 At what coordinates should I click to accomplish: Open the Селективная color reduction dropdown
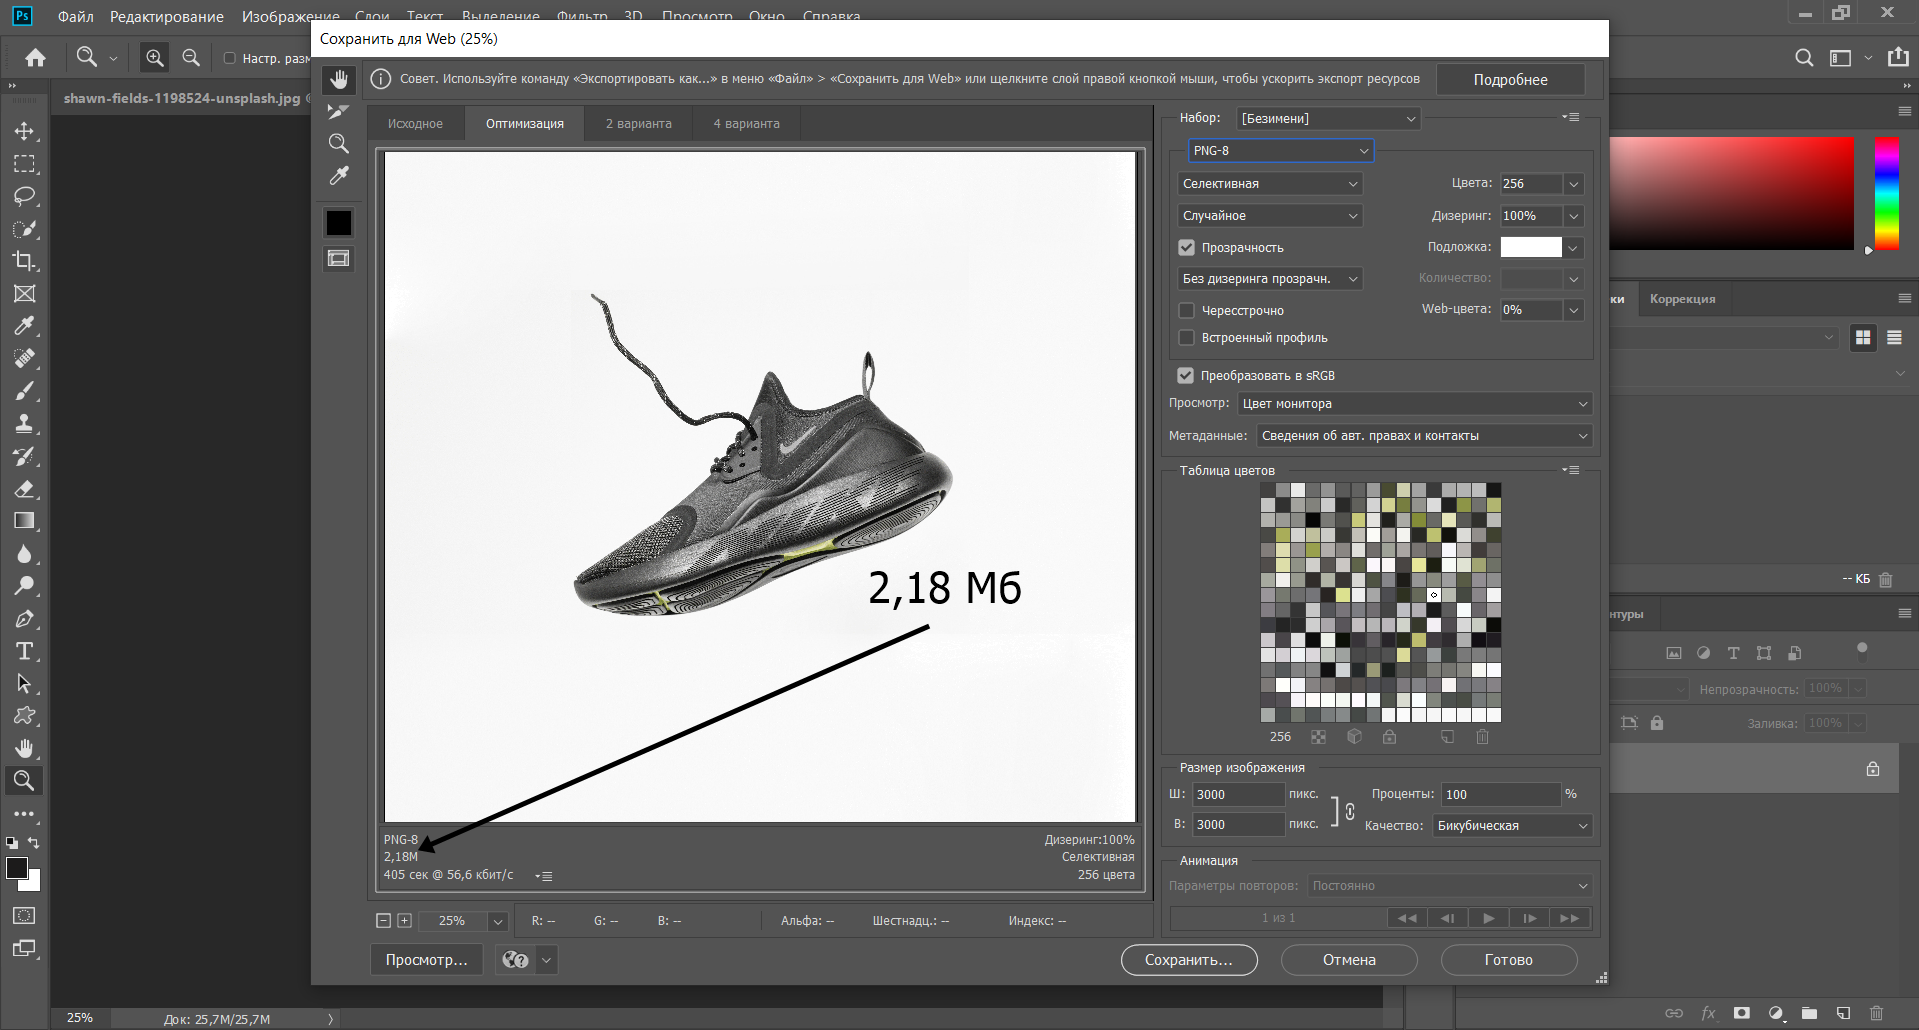(x=1270, y=184)
